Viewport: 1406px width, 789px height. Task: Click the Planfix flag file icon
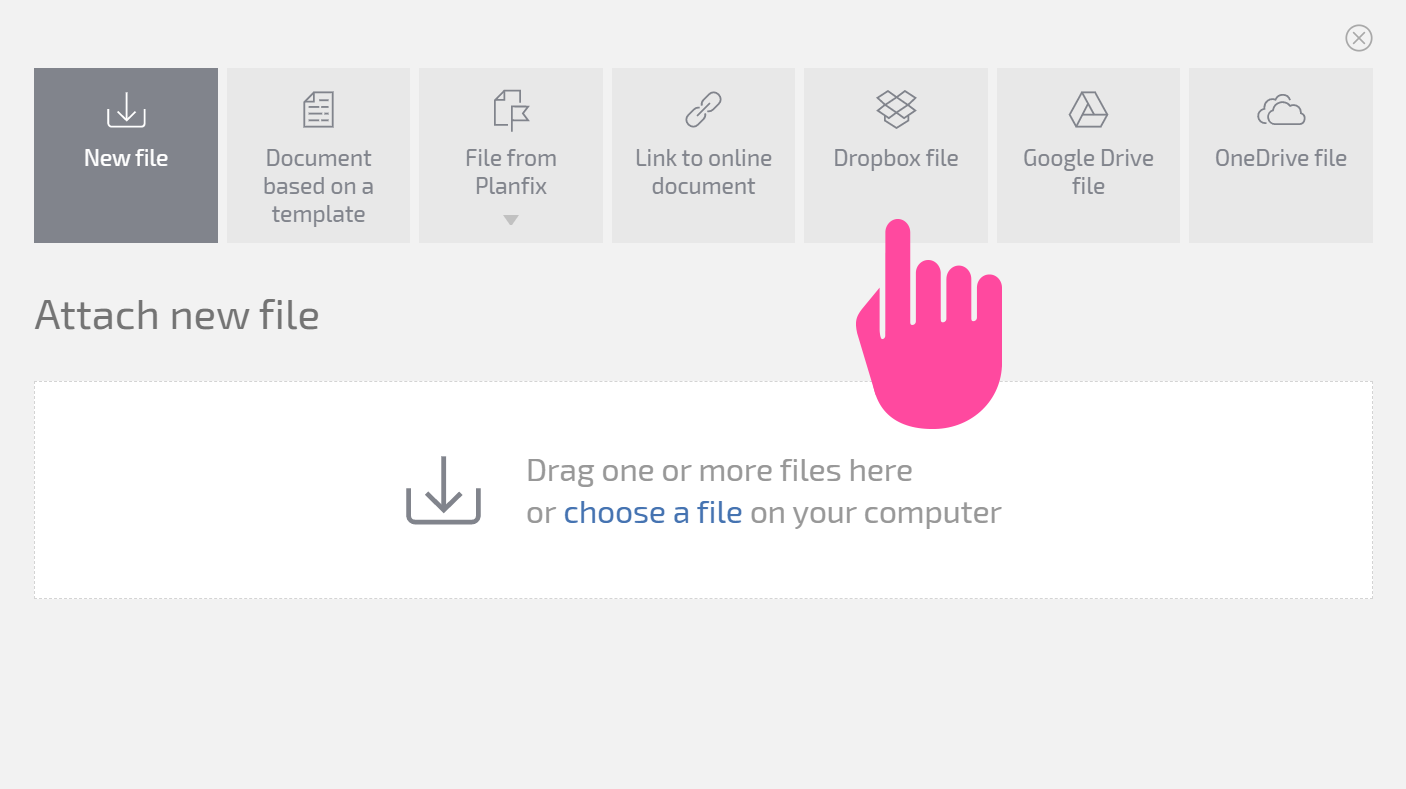pyautogui.click(x=511, y=110)
